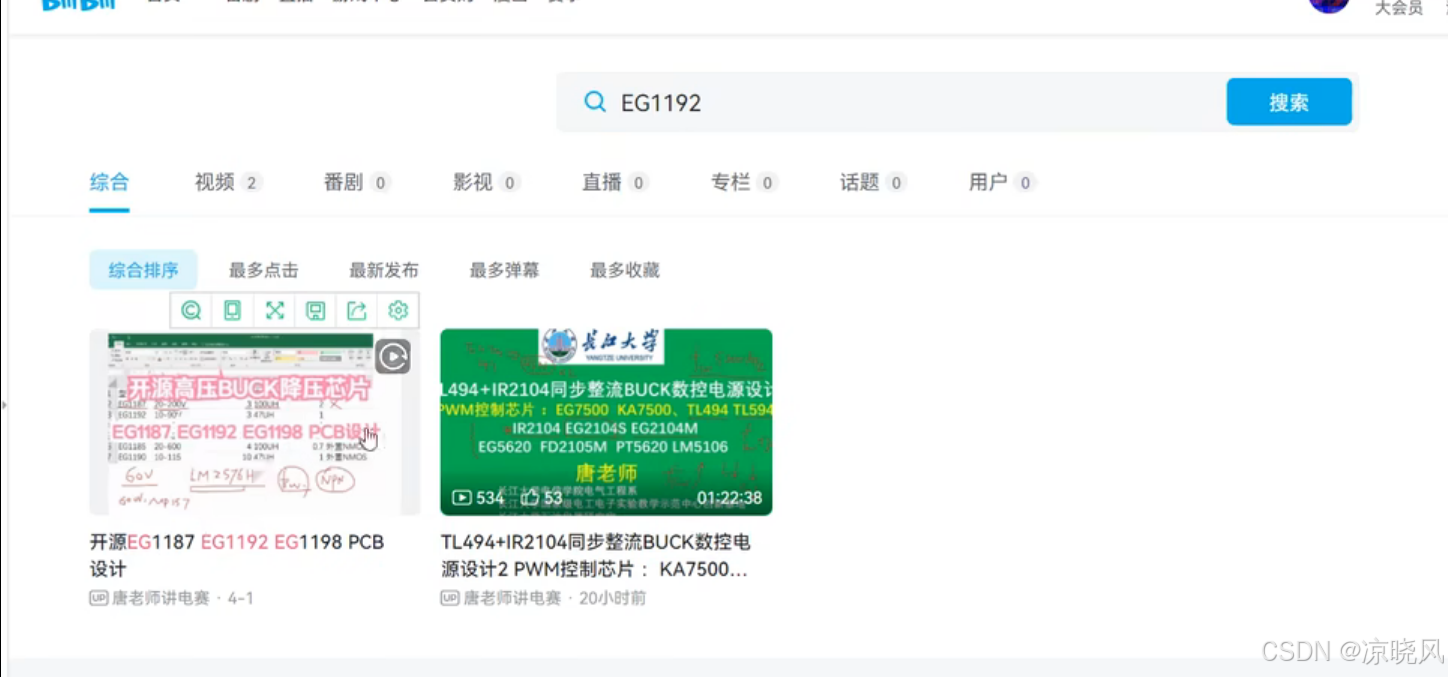Click the thumbs-up like icon showing 53
Screen dimensions: 1448x677
click(x=529, y=497)
